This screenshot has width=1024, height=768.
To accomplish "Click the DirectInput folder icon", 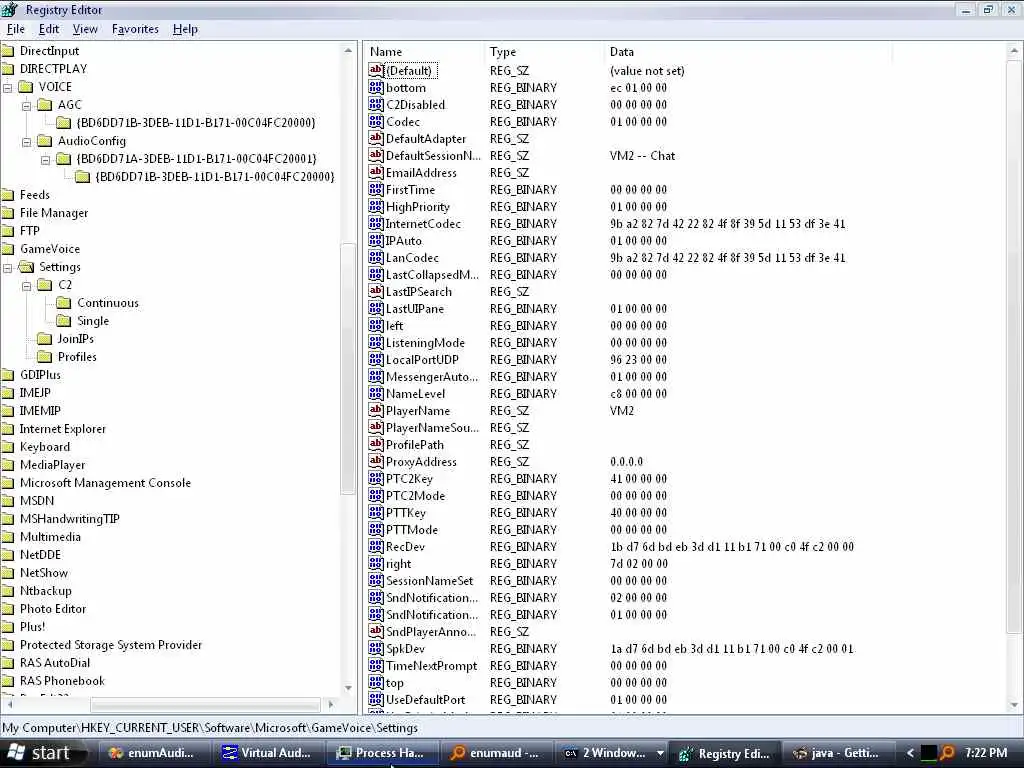I will pos(8,51).
